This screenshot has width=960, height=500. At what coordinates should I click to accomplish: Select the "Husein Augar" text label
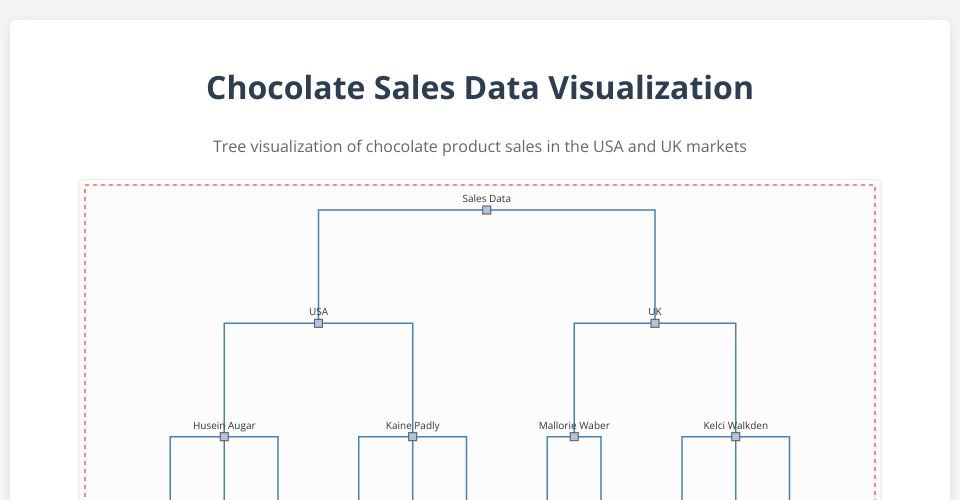click(x=224, y=425)
